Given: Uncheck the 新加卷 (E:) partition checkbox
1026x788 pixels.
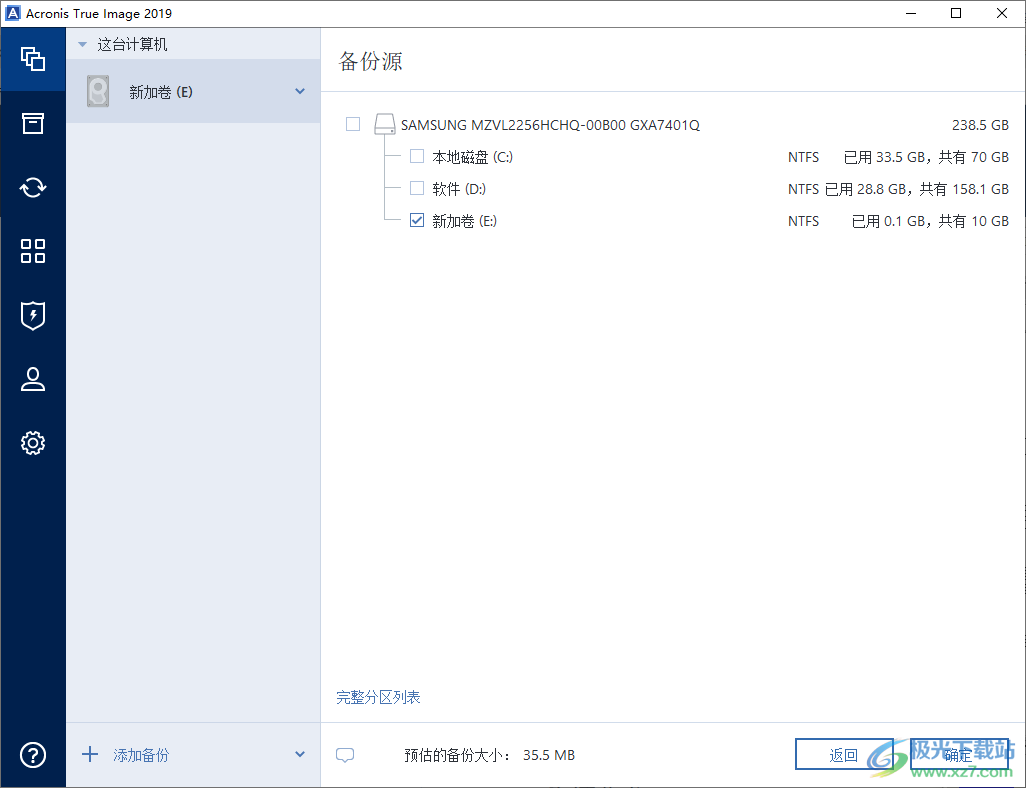Looking at the screenshot, I should pos(417,221).
